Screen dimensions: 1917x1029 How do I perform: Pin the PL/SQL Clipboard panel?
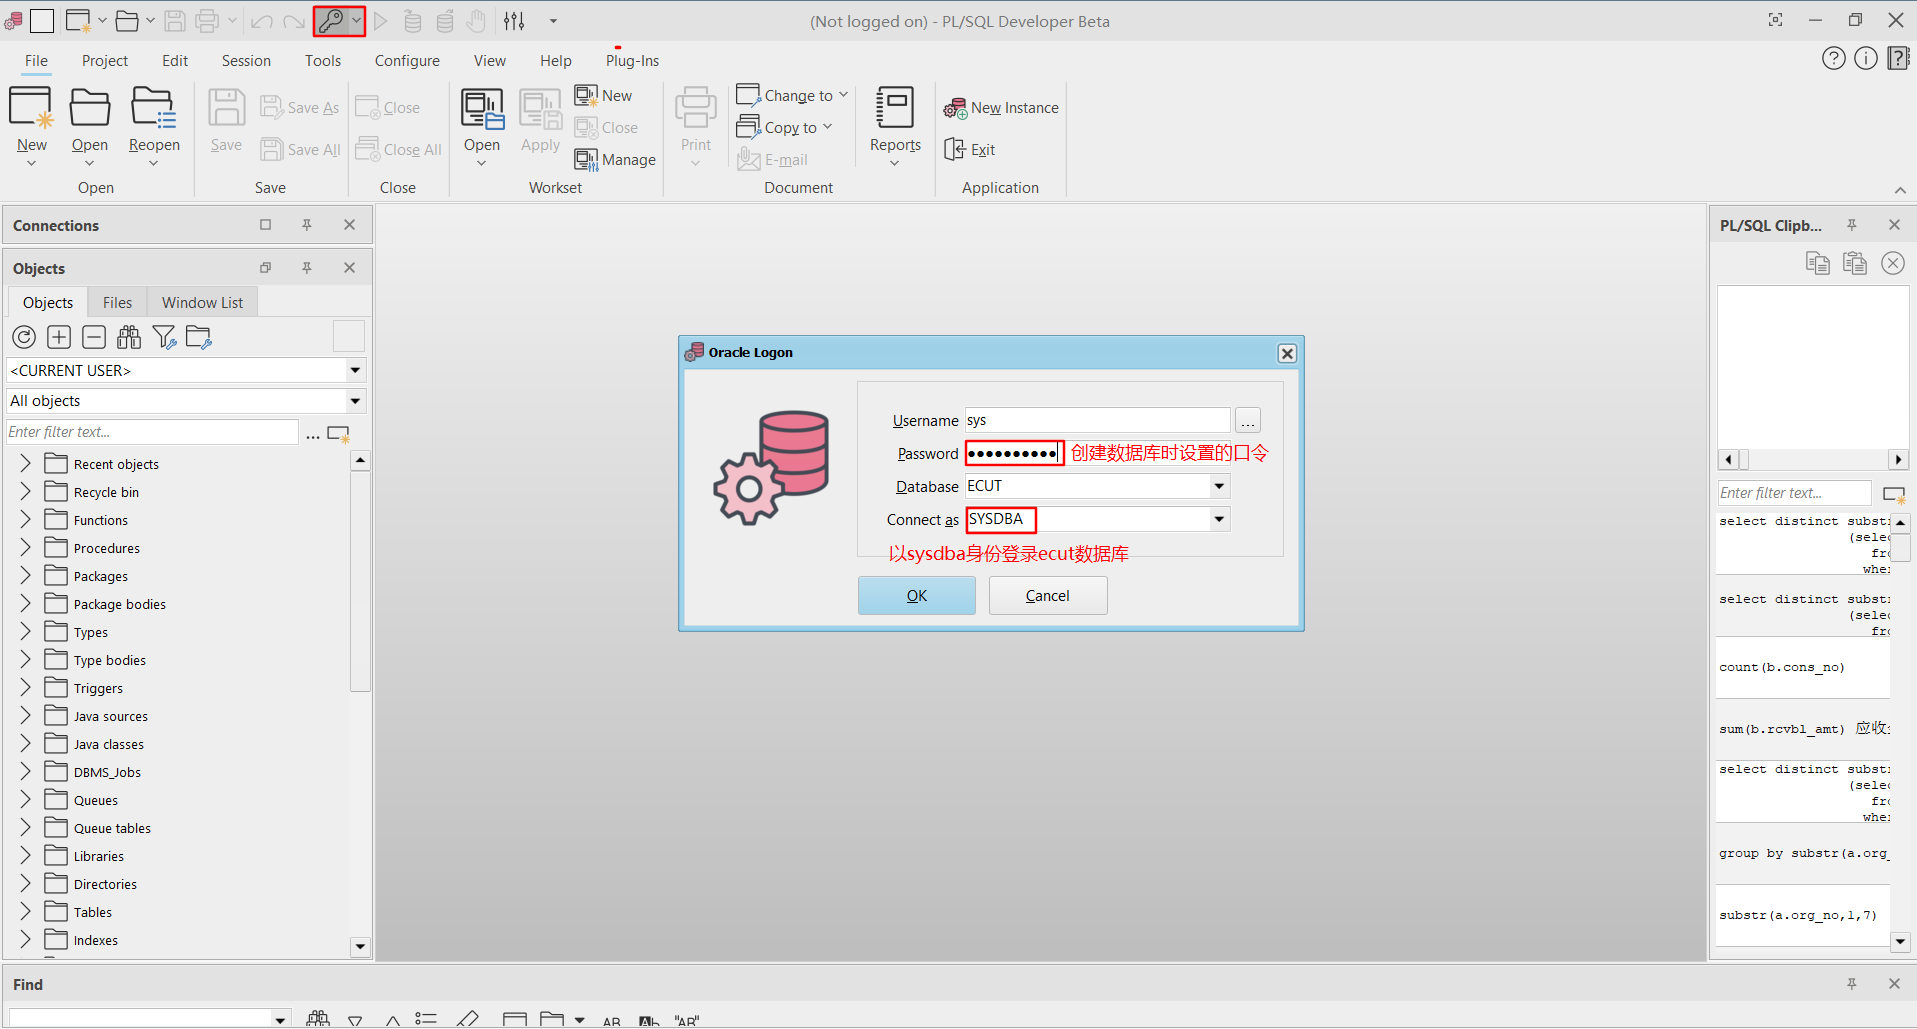tap(1852, 225)
